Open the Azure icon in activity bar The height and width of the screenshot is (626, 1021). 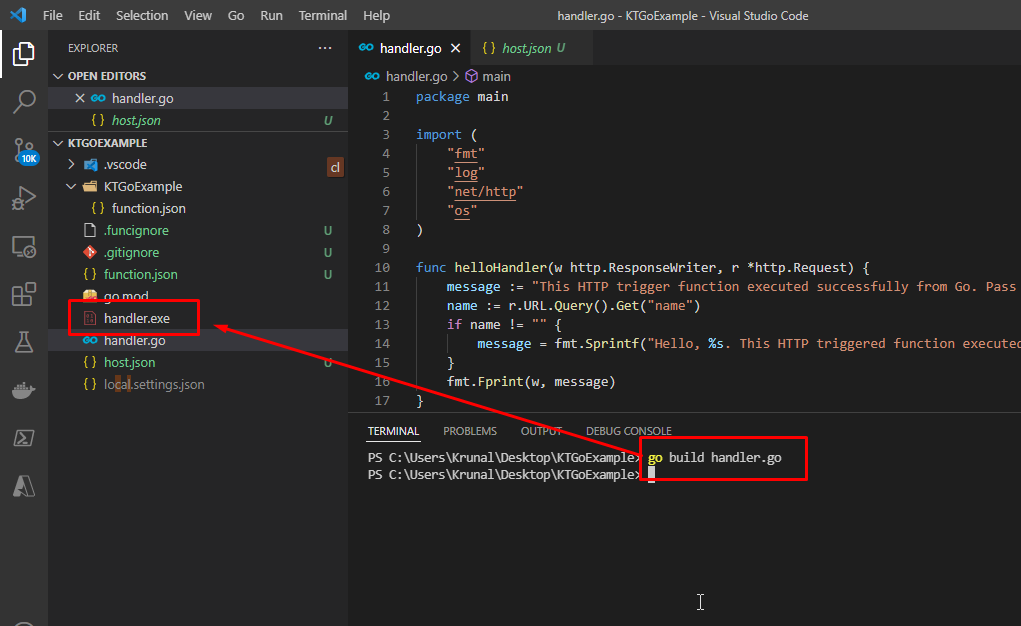tap(23, 486)
